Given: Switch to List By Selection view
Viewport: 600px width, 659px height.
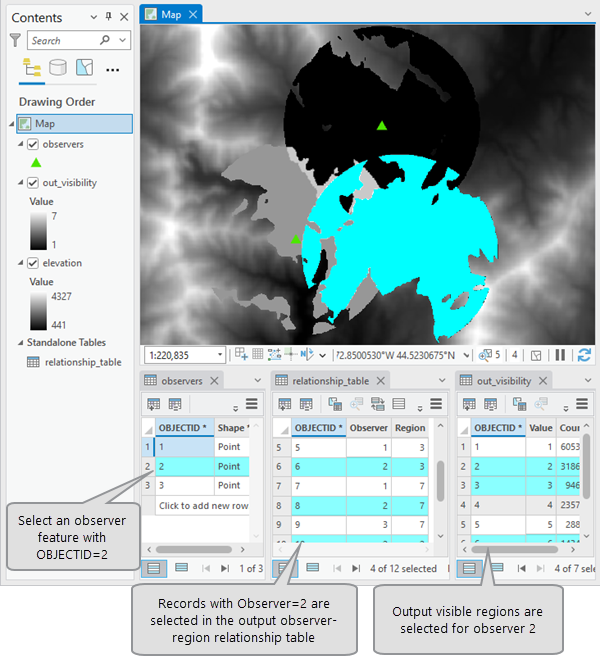Looking at the screenshot, I should click(x=85, y=68).
